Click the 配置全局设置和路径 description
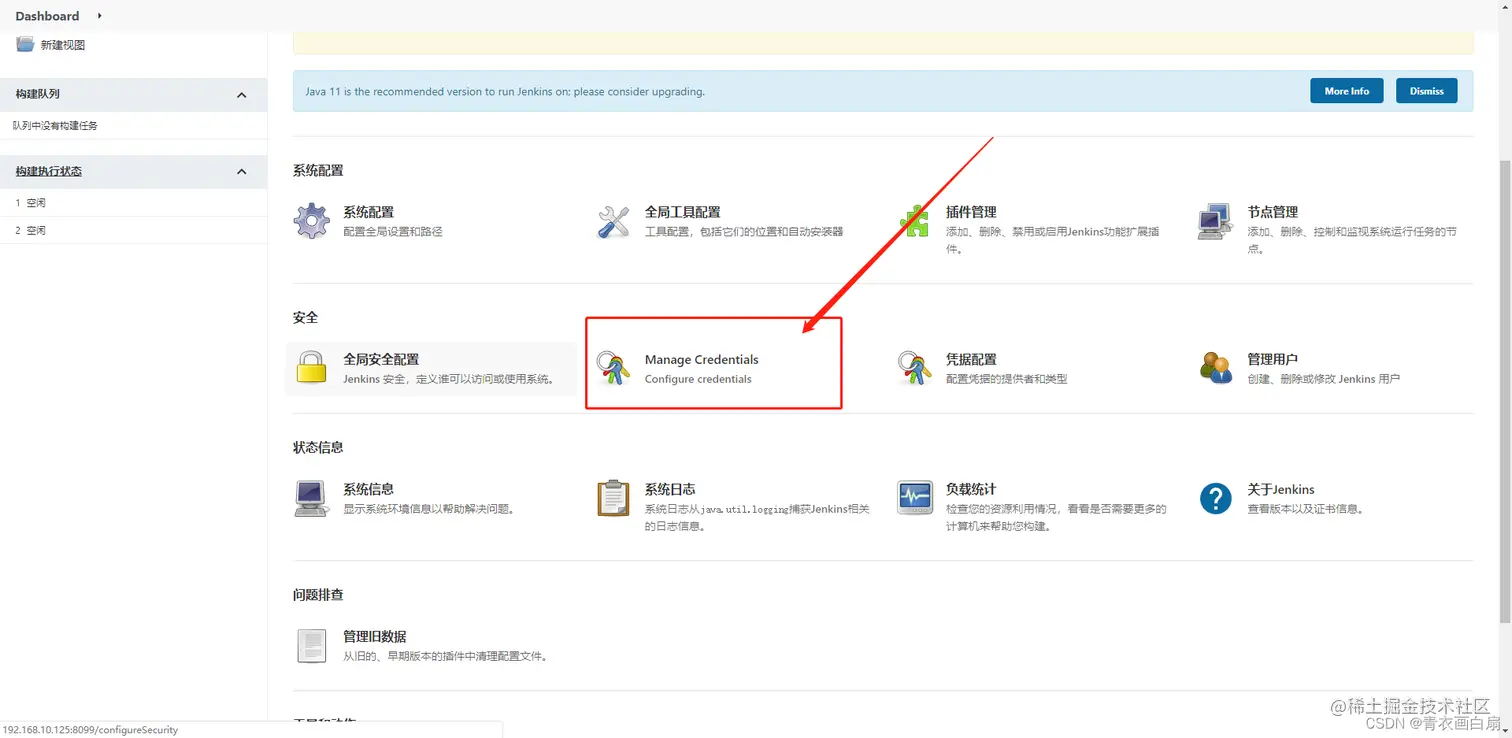Screen dimensions: 1512x738 [392, 231]
